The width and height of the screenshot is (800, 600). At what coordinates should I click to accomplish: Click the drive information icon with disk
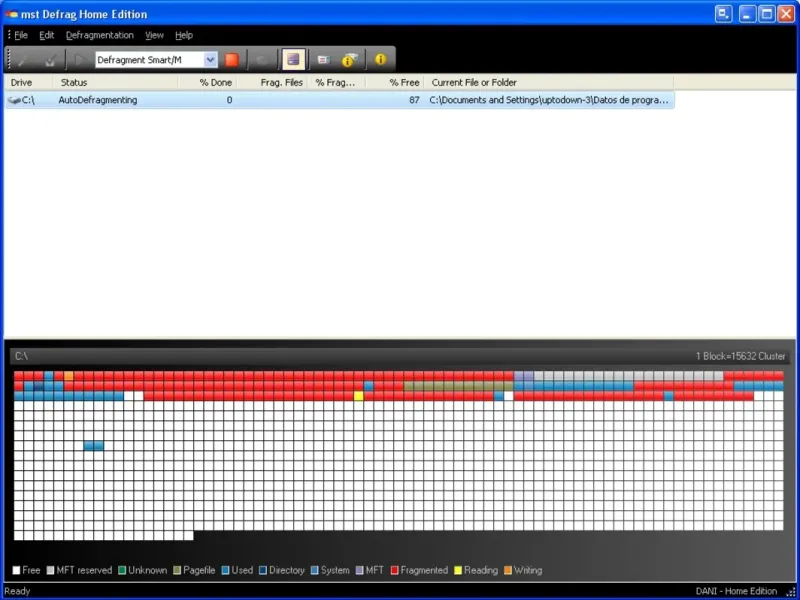pos(349,60)
